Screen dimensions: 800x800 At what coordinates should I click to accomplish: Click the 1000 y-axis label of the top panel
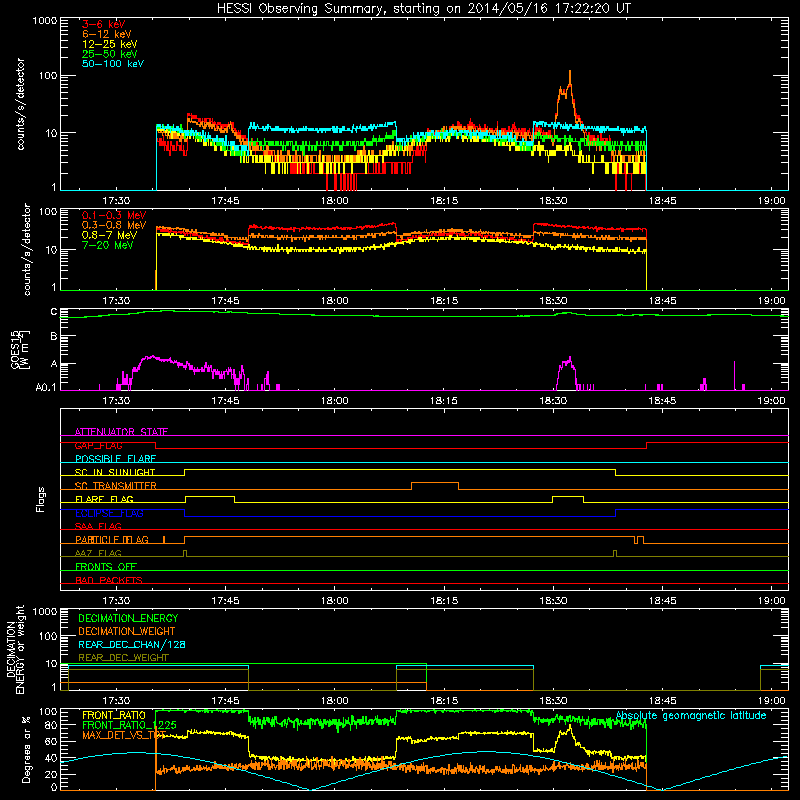pyautogui.click(x=44, y=21)
